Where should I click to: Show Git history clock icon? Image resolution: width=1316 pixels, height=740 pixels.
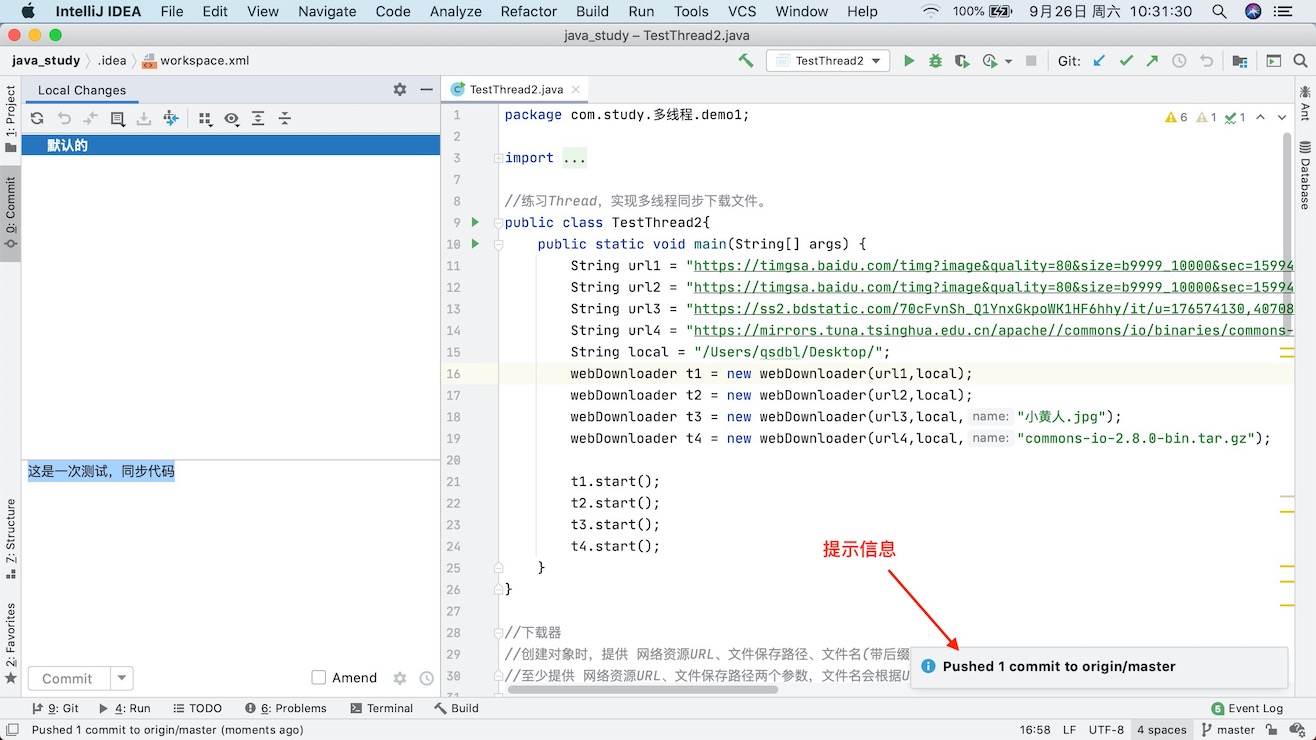(x=1179, y=61)
